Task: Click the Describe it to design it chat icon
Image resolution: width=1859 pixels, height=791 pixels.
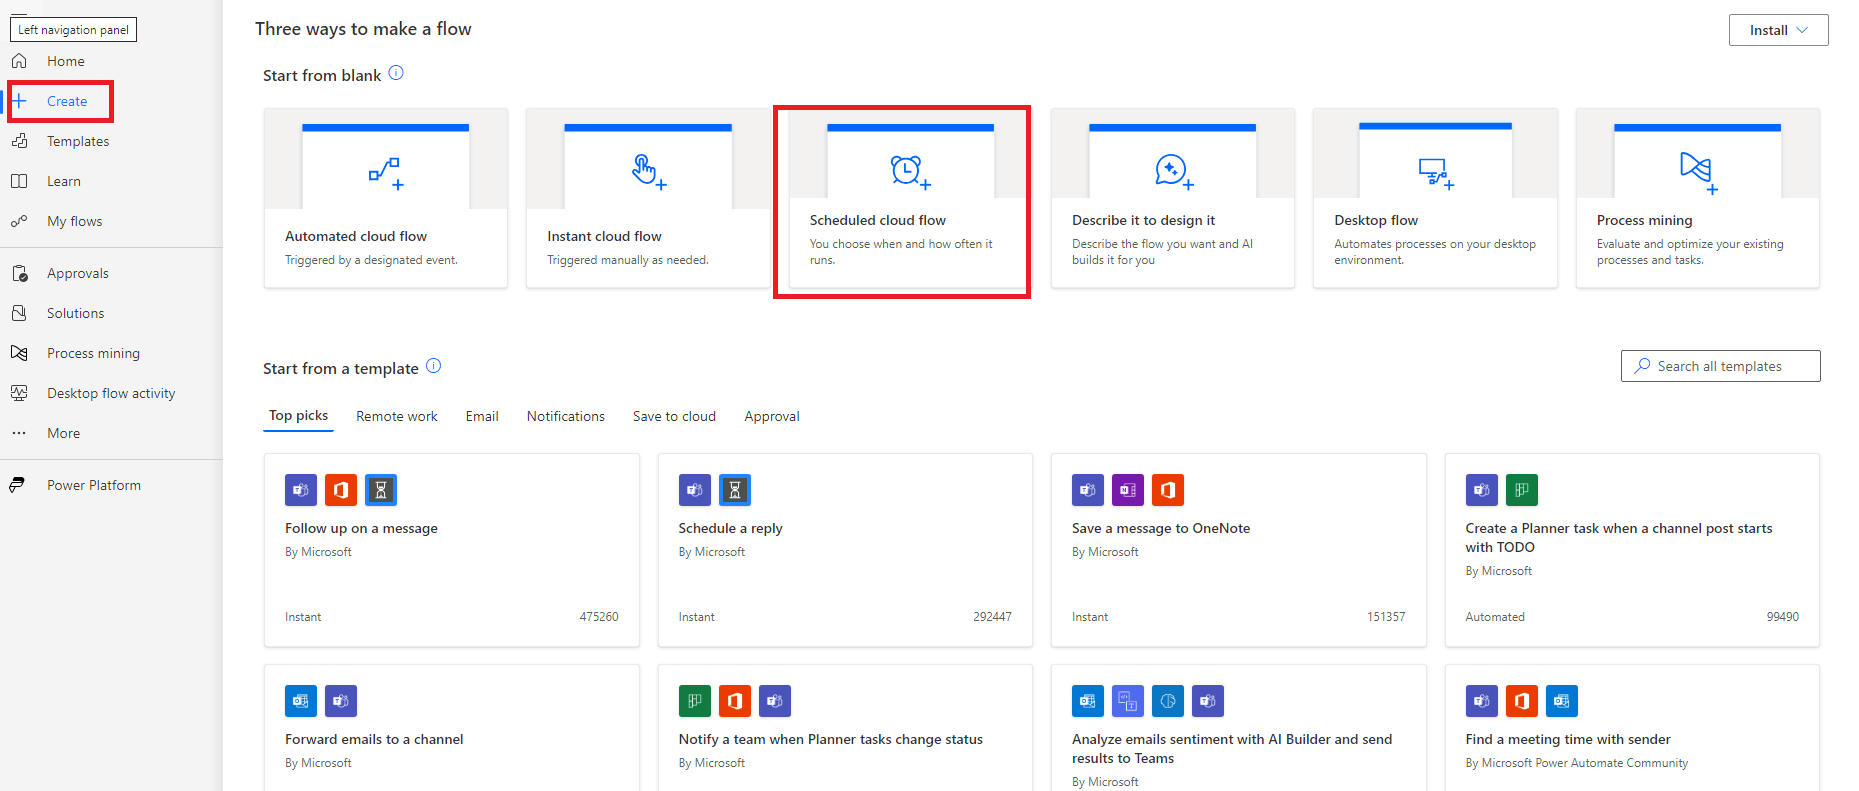Action: pos(1173,172)
